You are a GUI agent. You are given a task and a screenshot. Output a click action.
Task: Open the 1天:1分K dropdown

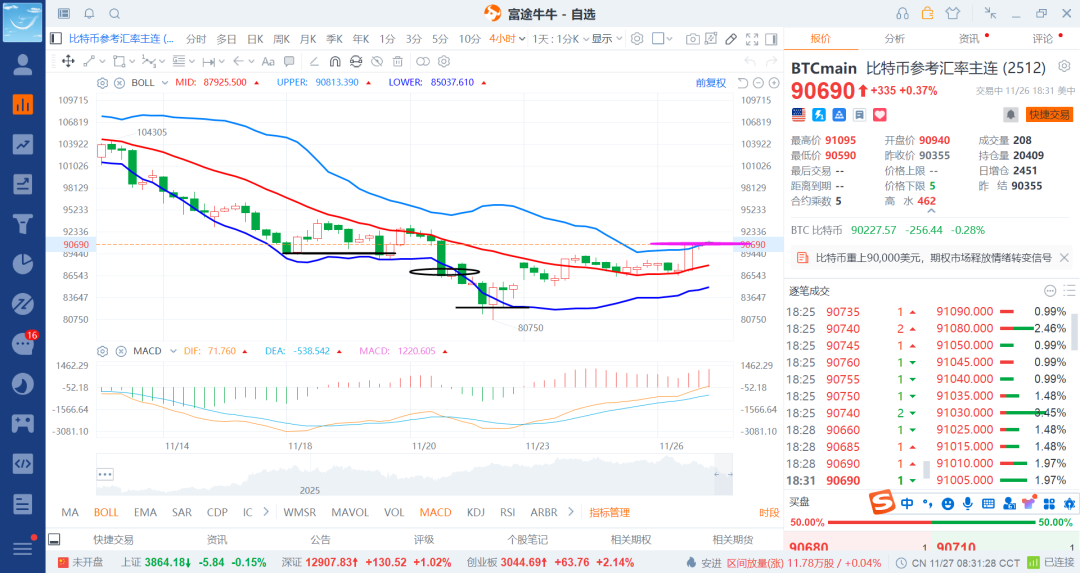click(561, 39)
